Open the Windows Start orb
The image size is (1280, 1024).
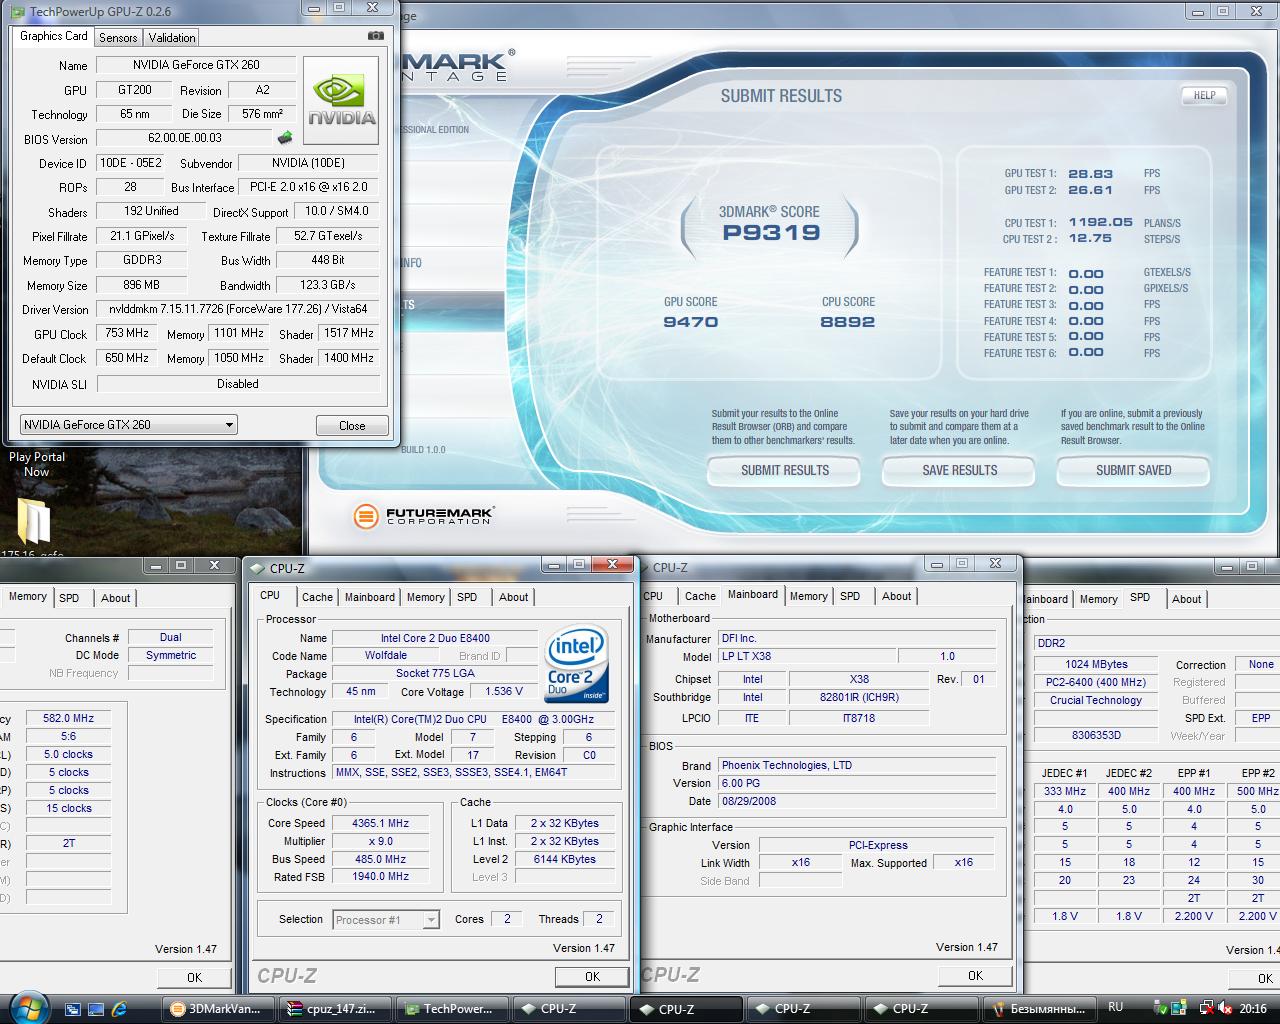pyautogui.click(x=27, y=1007)
